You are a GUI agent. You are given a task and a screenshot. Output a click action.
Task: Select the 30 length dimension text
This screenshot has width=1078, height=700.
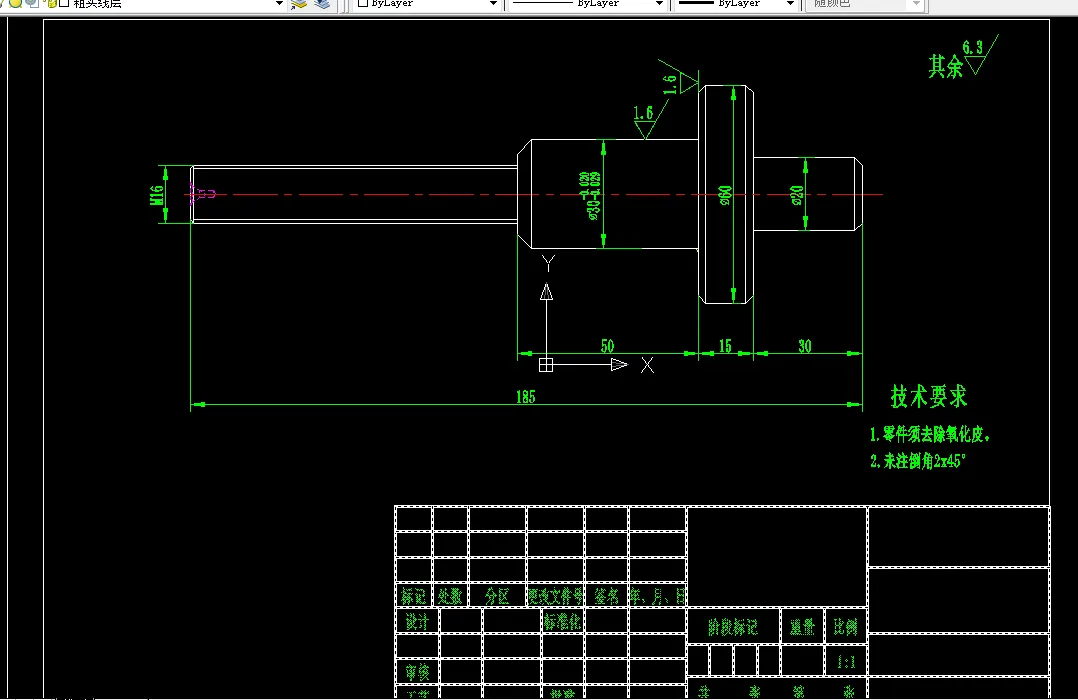click(x=805, y=346)
